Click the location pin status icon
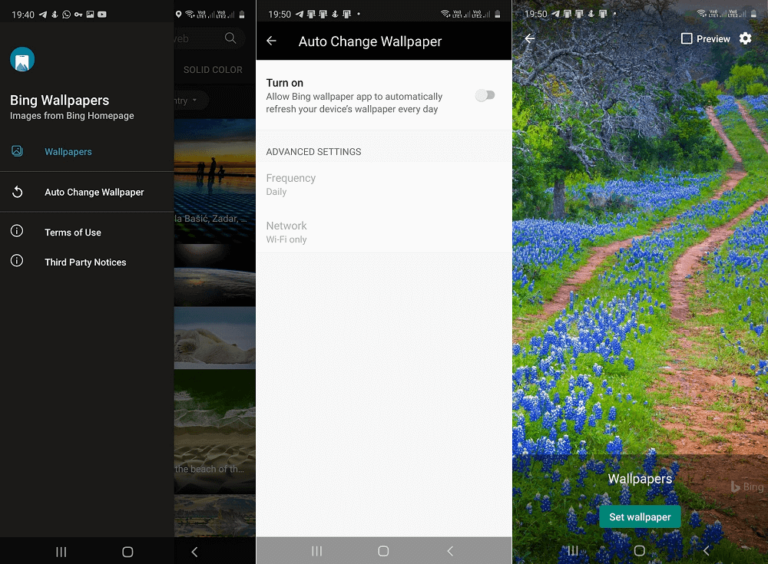Screen dimensions: 768x564 pos(178,14)
